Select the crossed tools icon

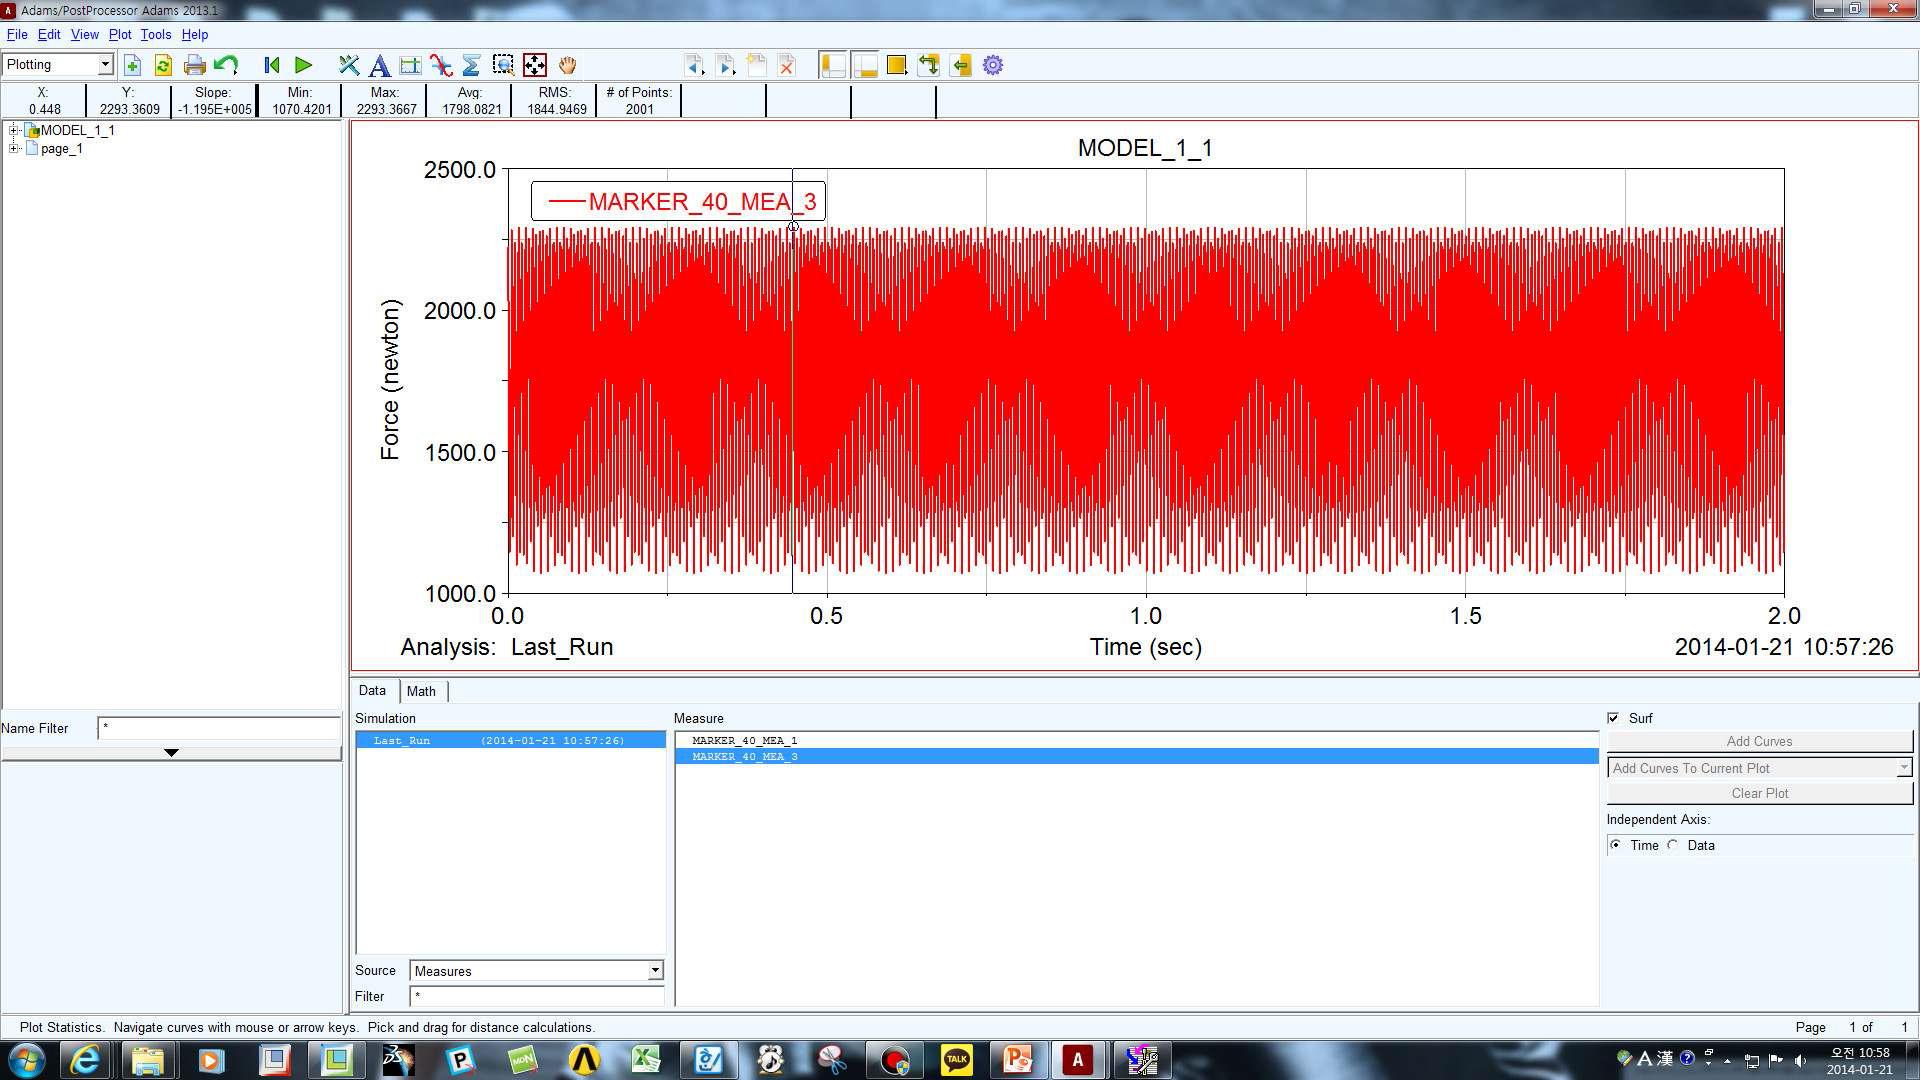point(348,66)
